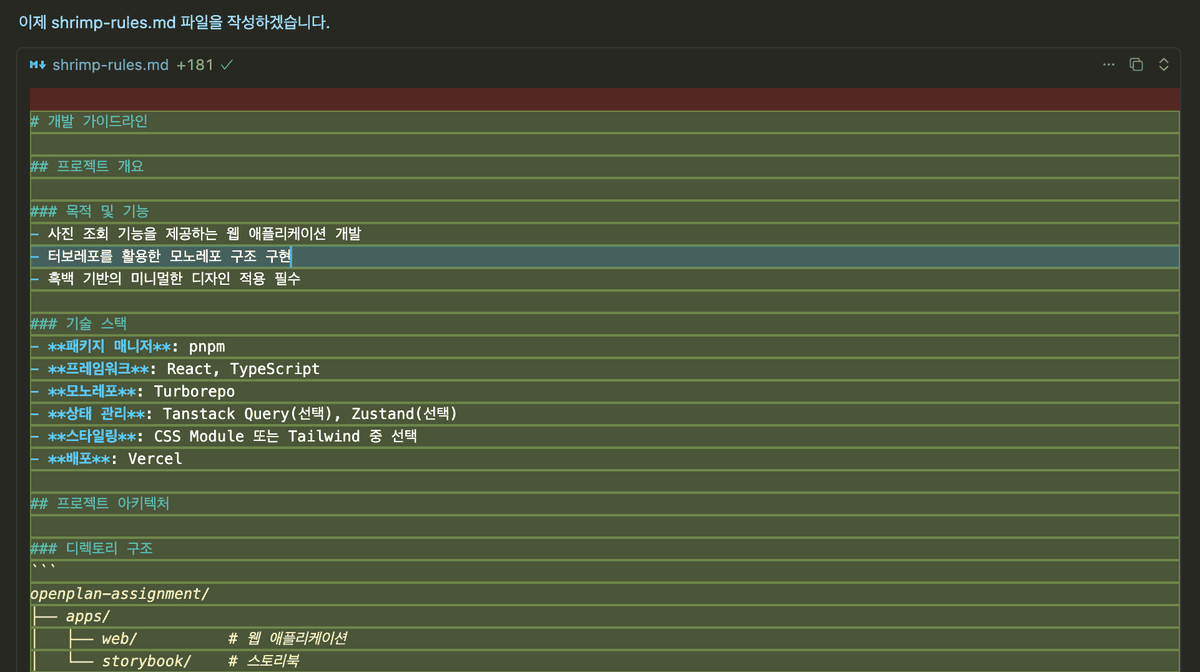Click the openplan-assignment/ root folder line
1200x672 pixels.
120,593
